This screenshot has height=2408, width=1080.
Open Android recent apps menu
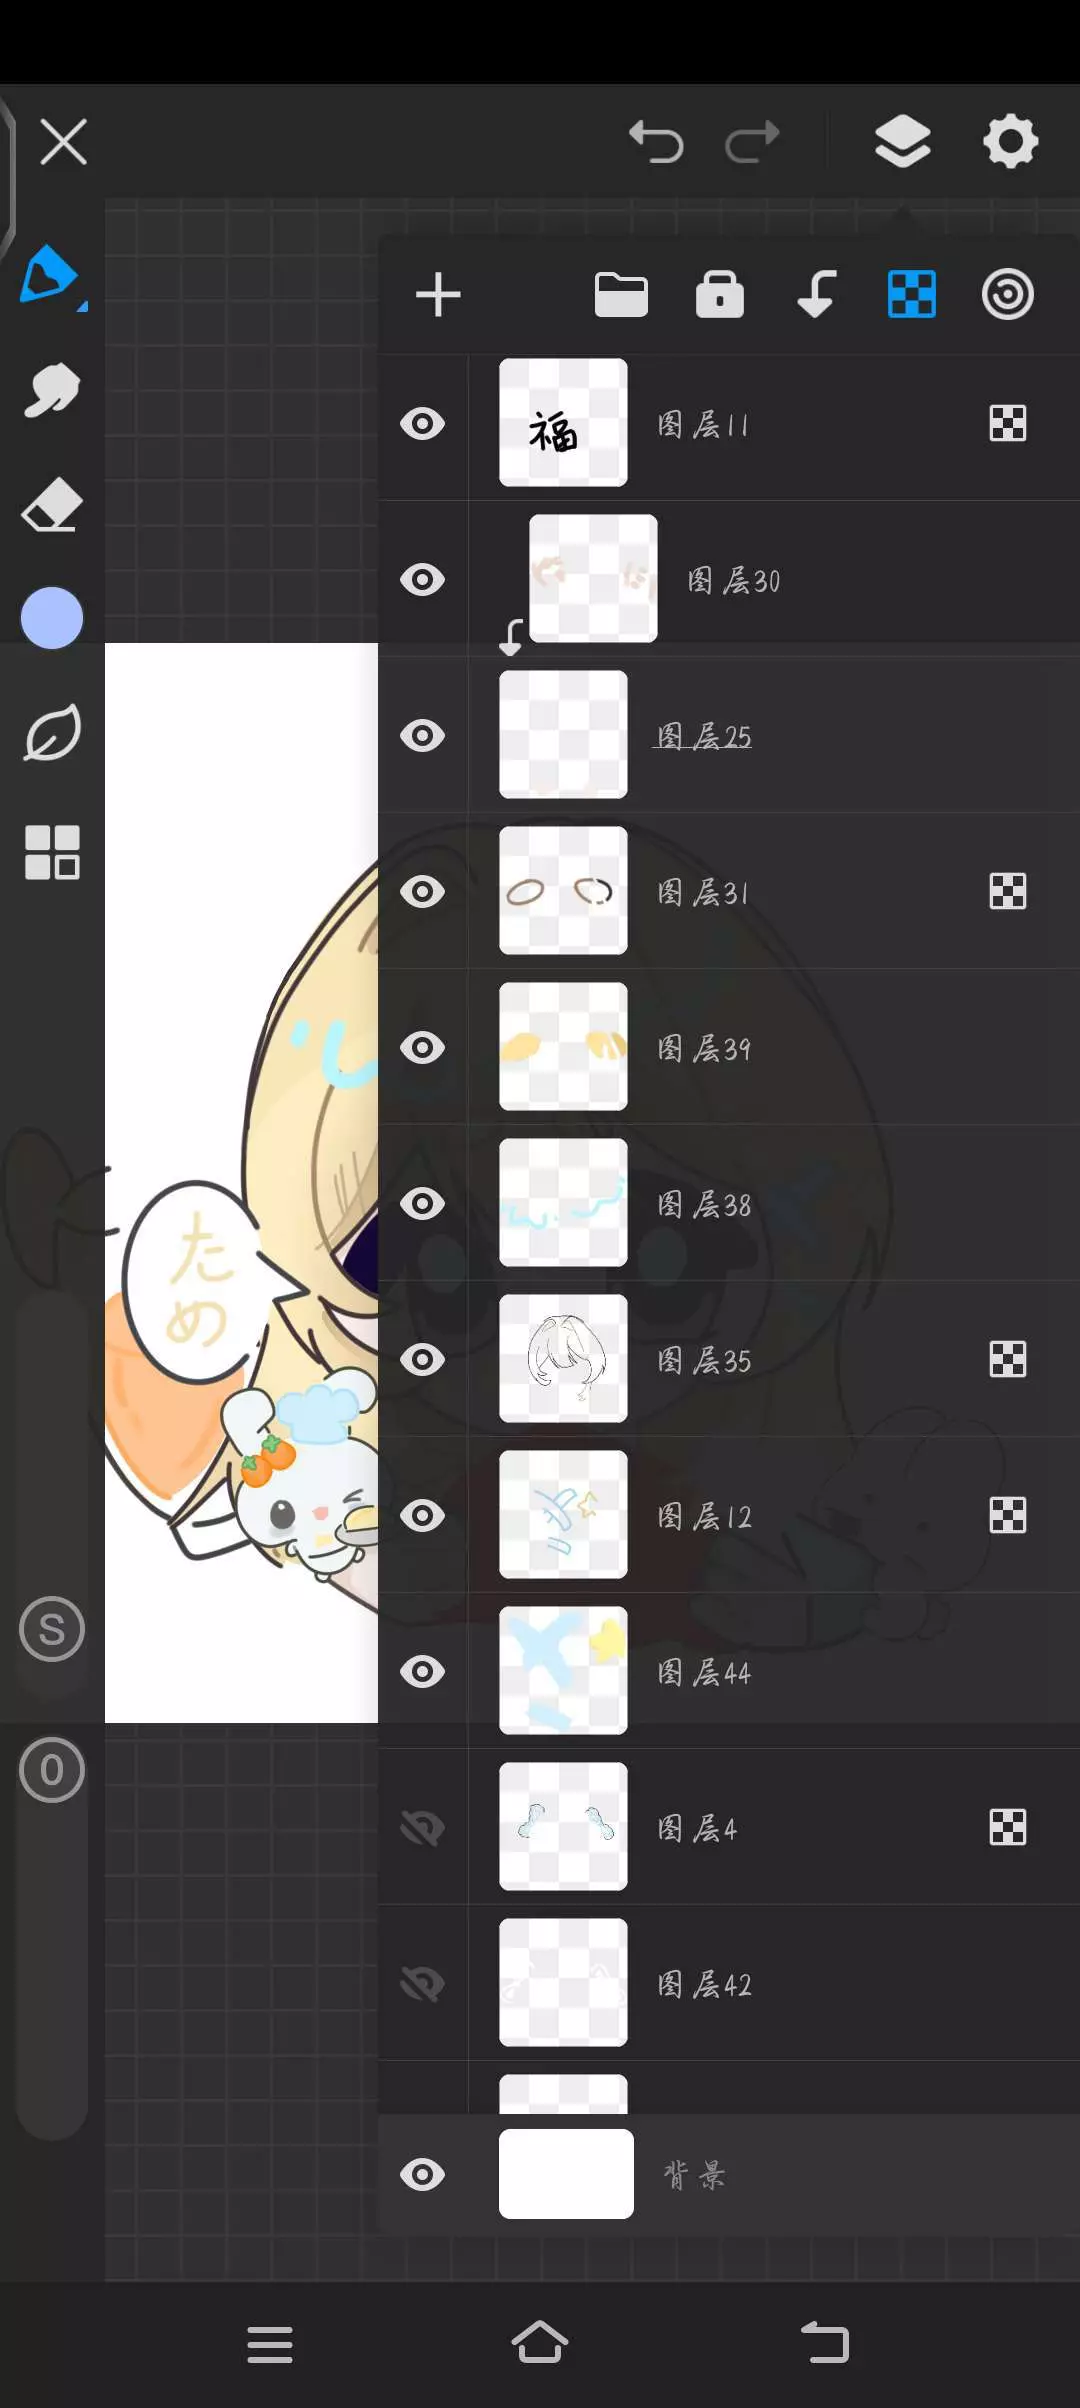(x=270, y=2344)
